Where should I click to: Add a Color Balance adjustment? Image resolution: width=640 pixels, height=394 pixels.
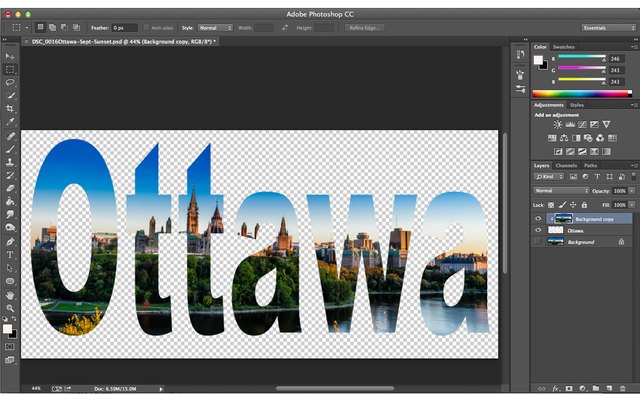click(x=564, y=138)
